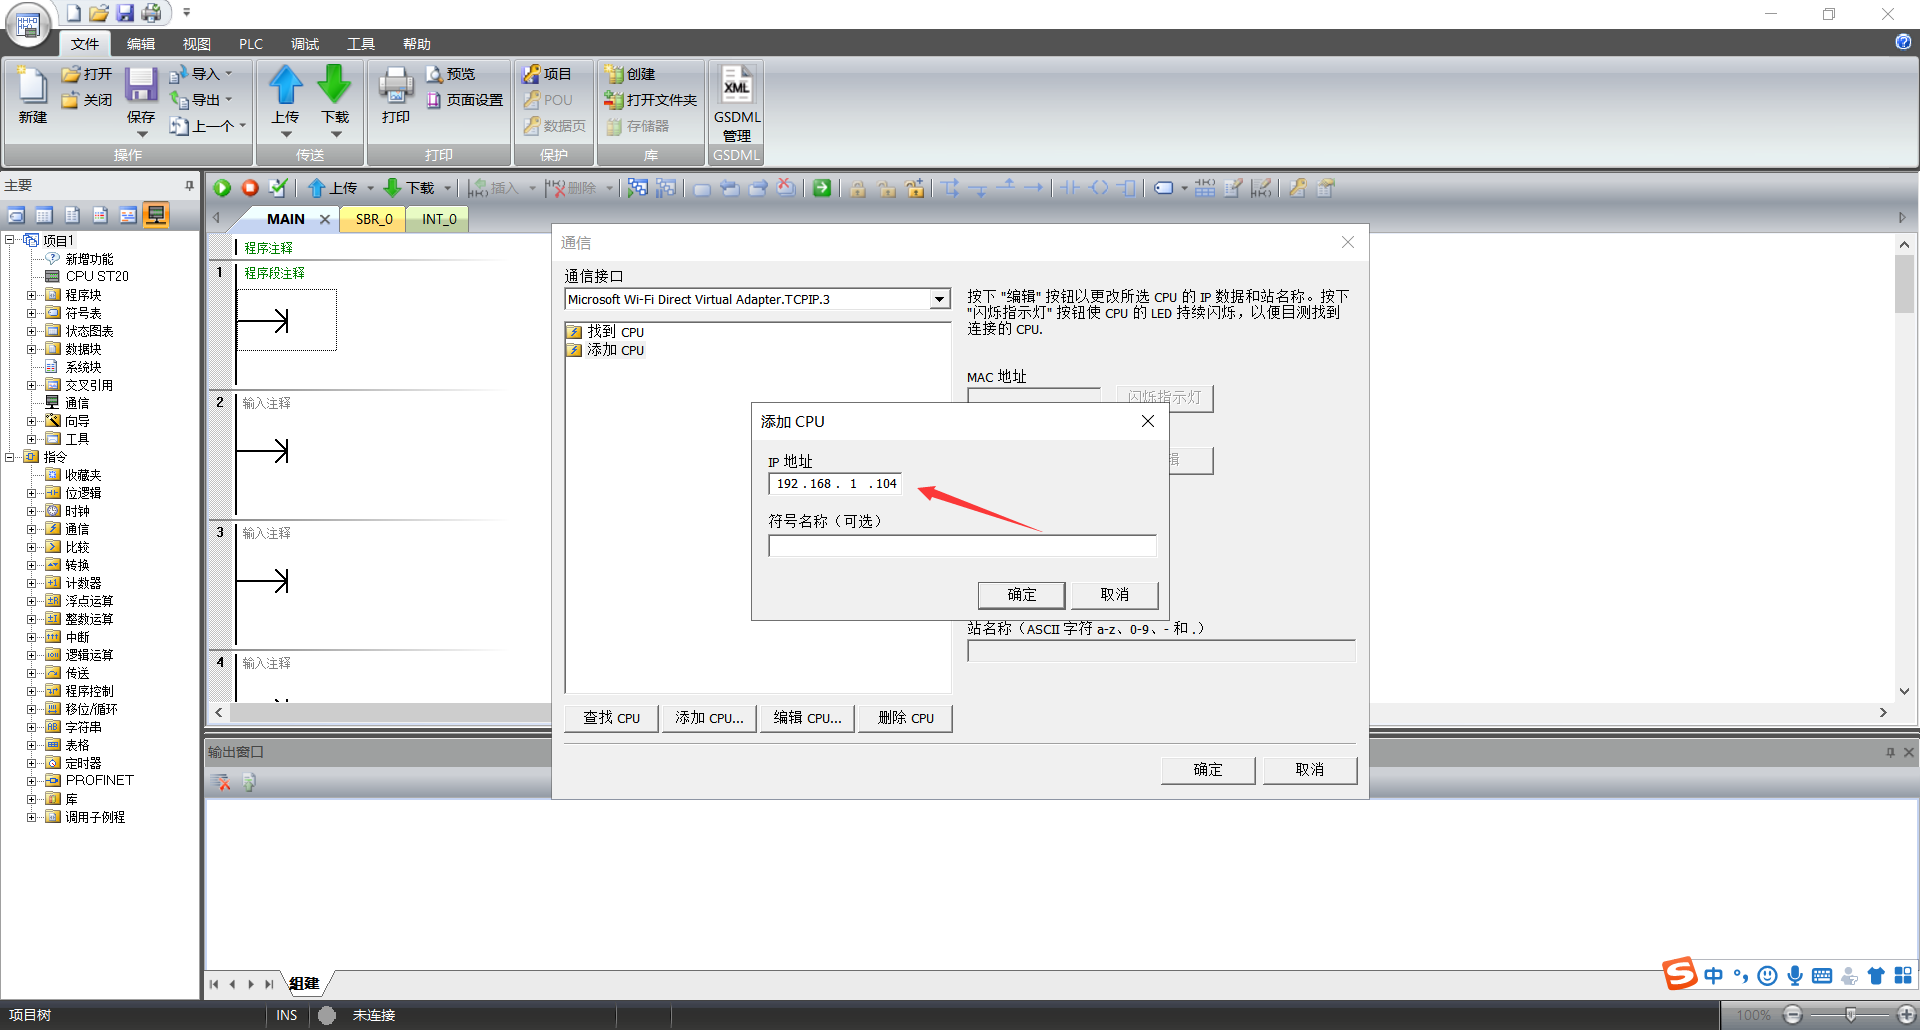
Task: Open the communication interface adapter dropdown
Action: (939, 299)
